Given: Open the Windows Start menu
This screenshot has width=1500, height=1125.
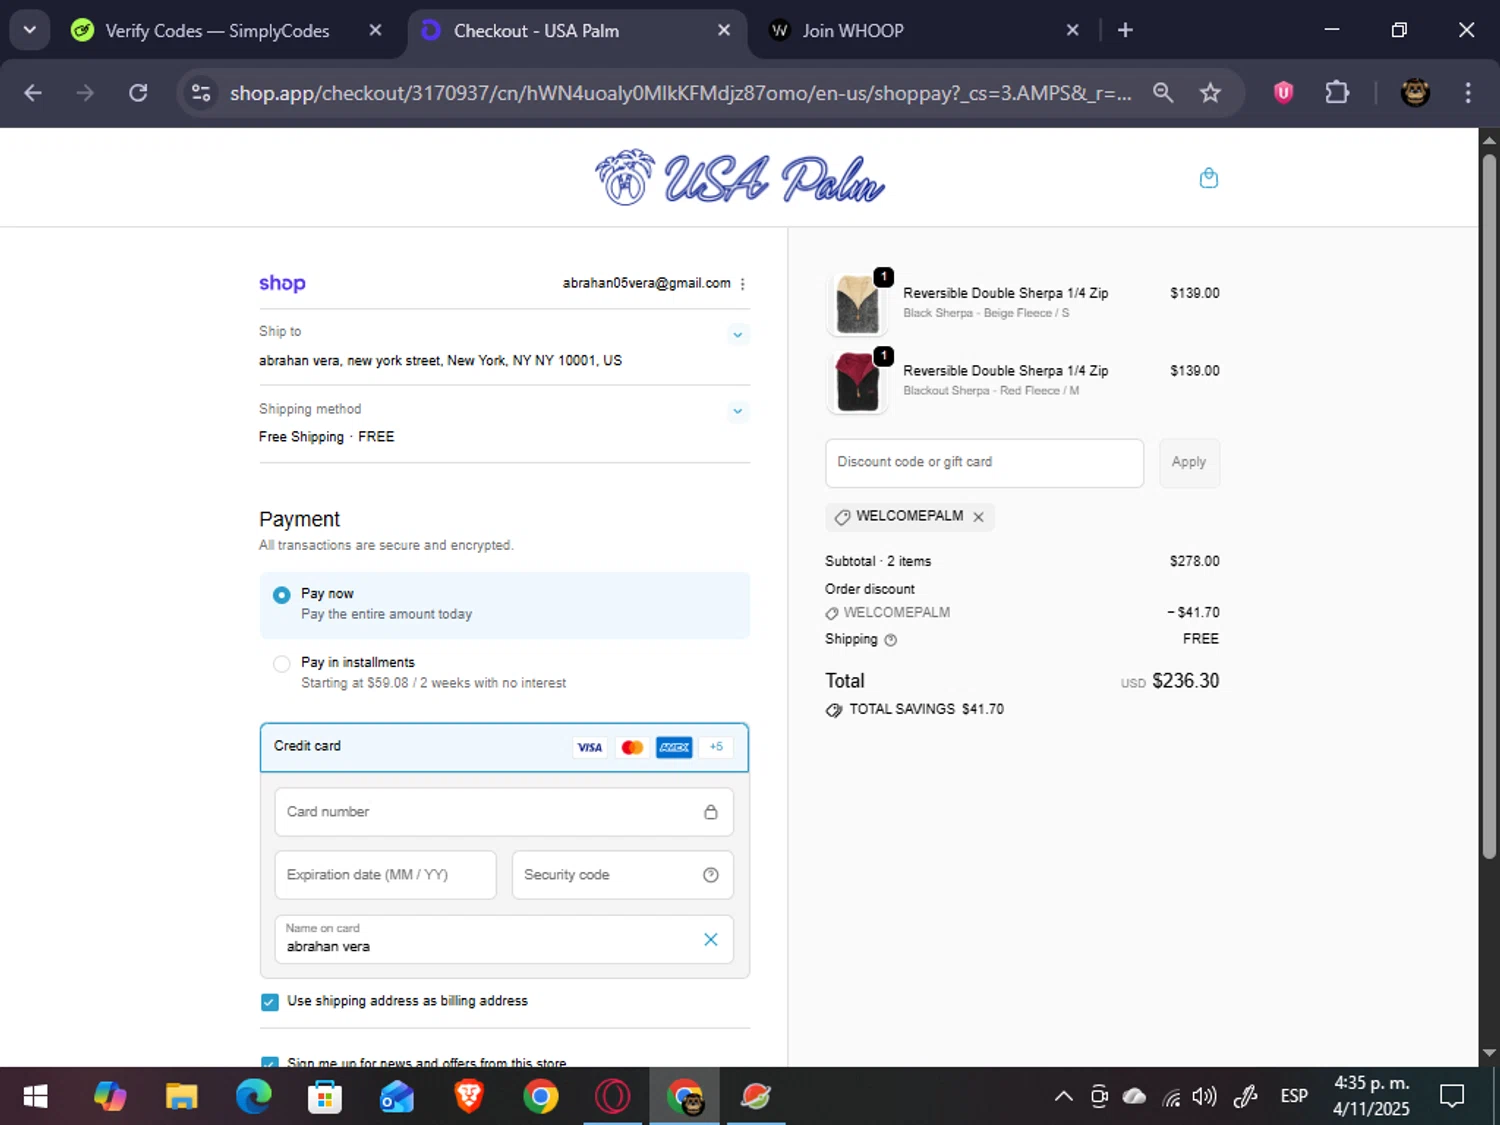Looking at the screenshot, I should [x=35, y=1097].
